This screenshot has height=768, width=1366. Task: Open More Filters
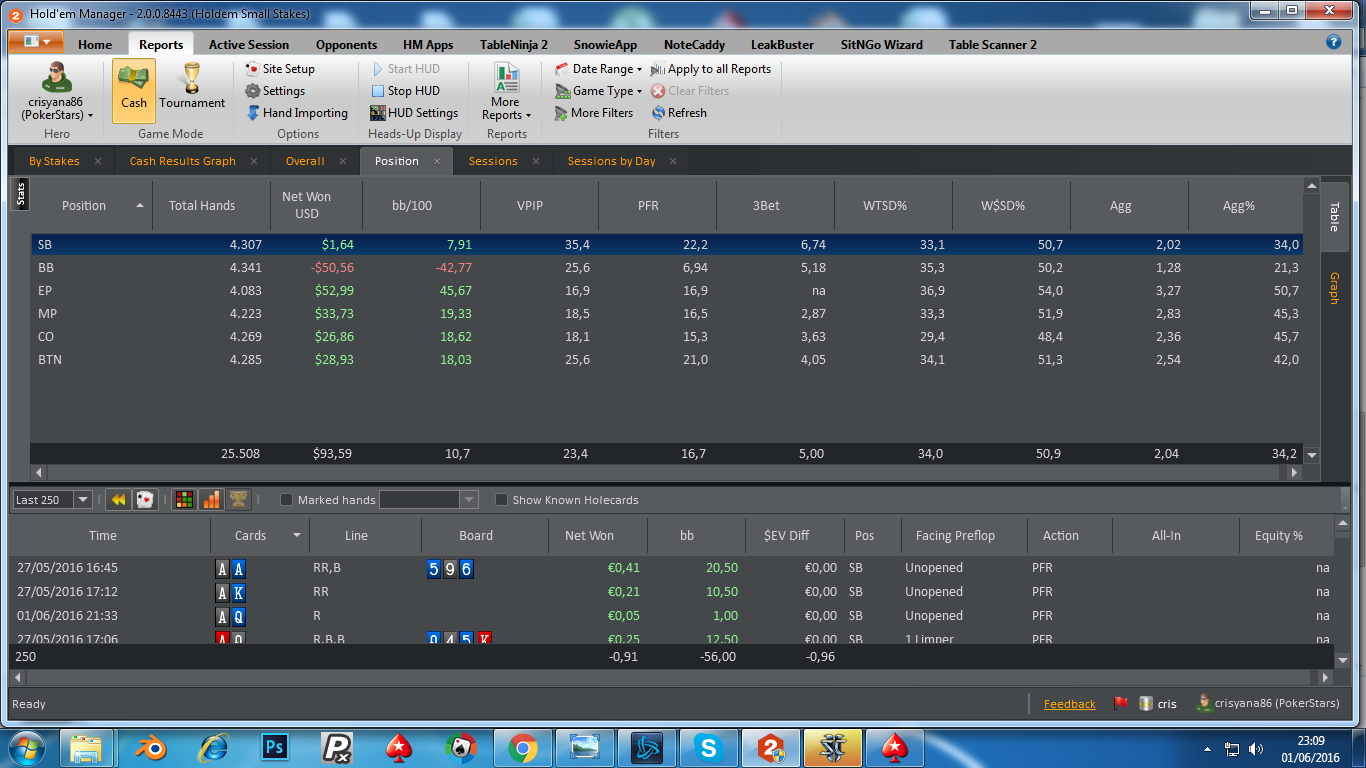click(594, 113)
